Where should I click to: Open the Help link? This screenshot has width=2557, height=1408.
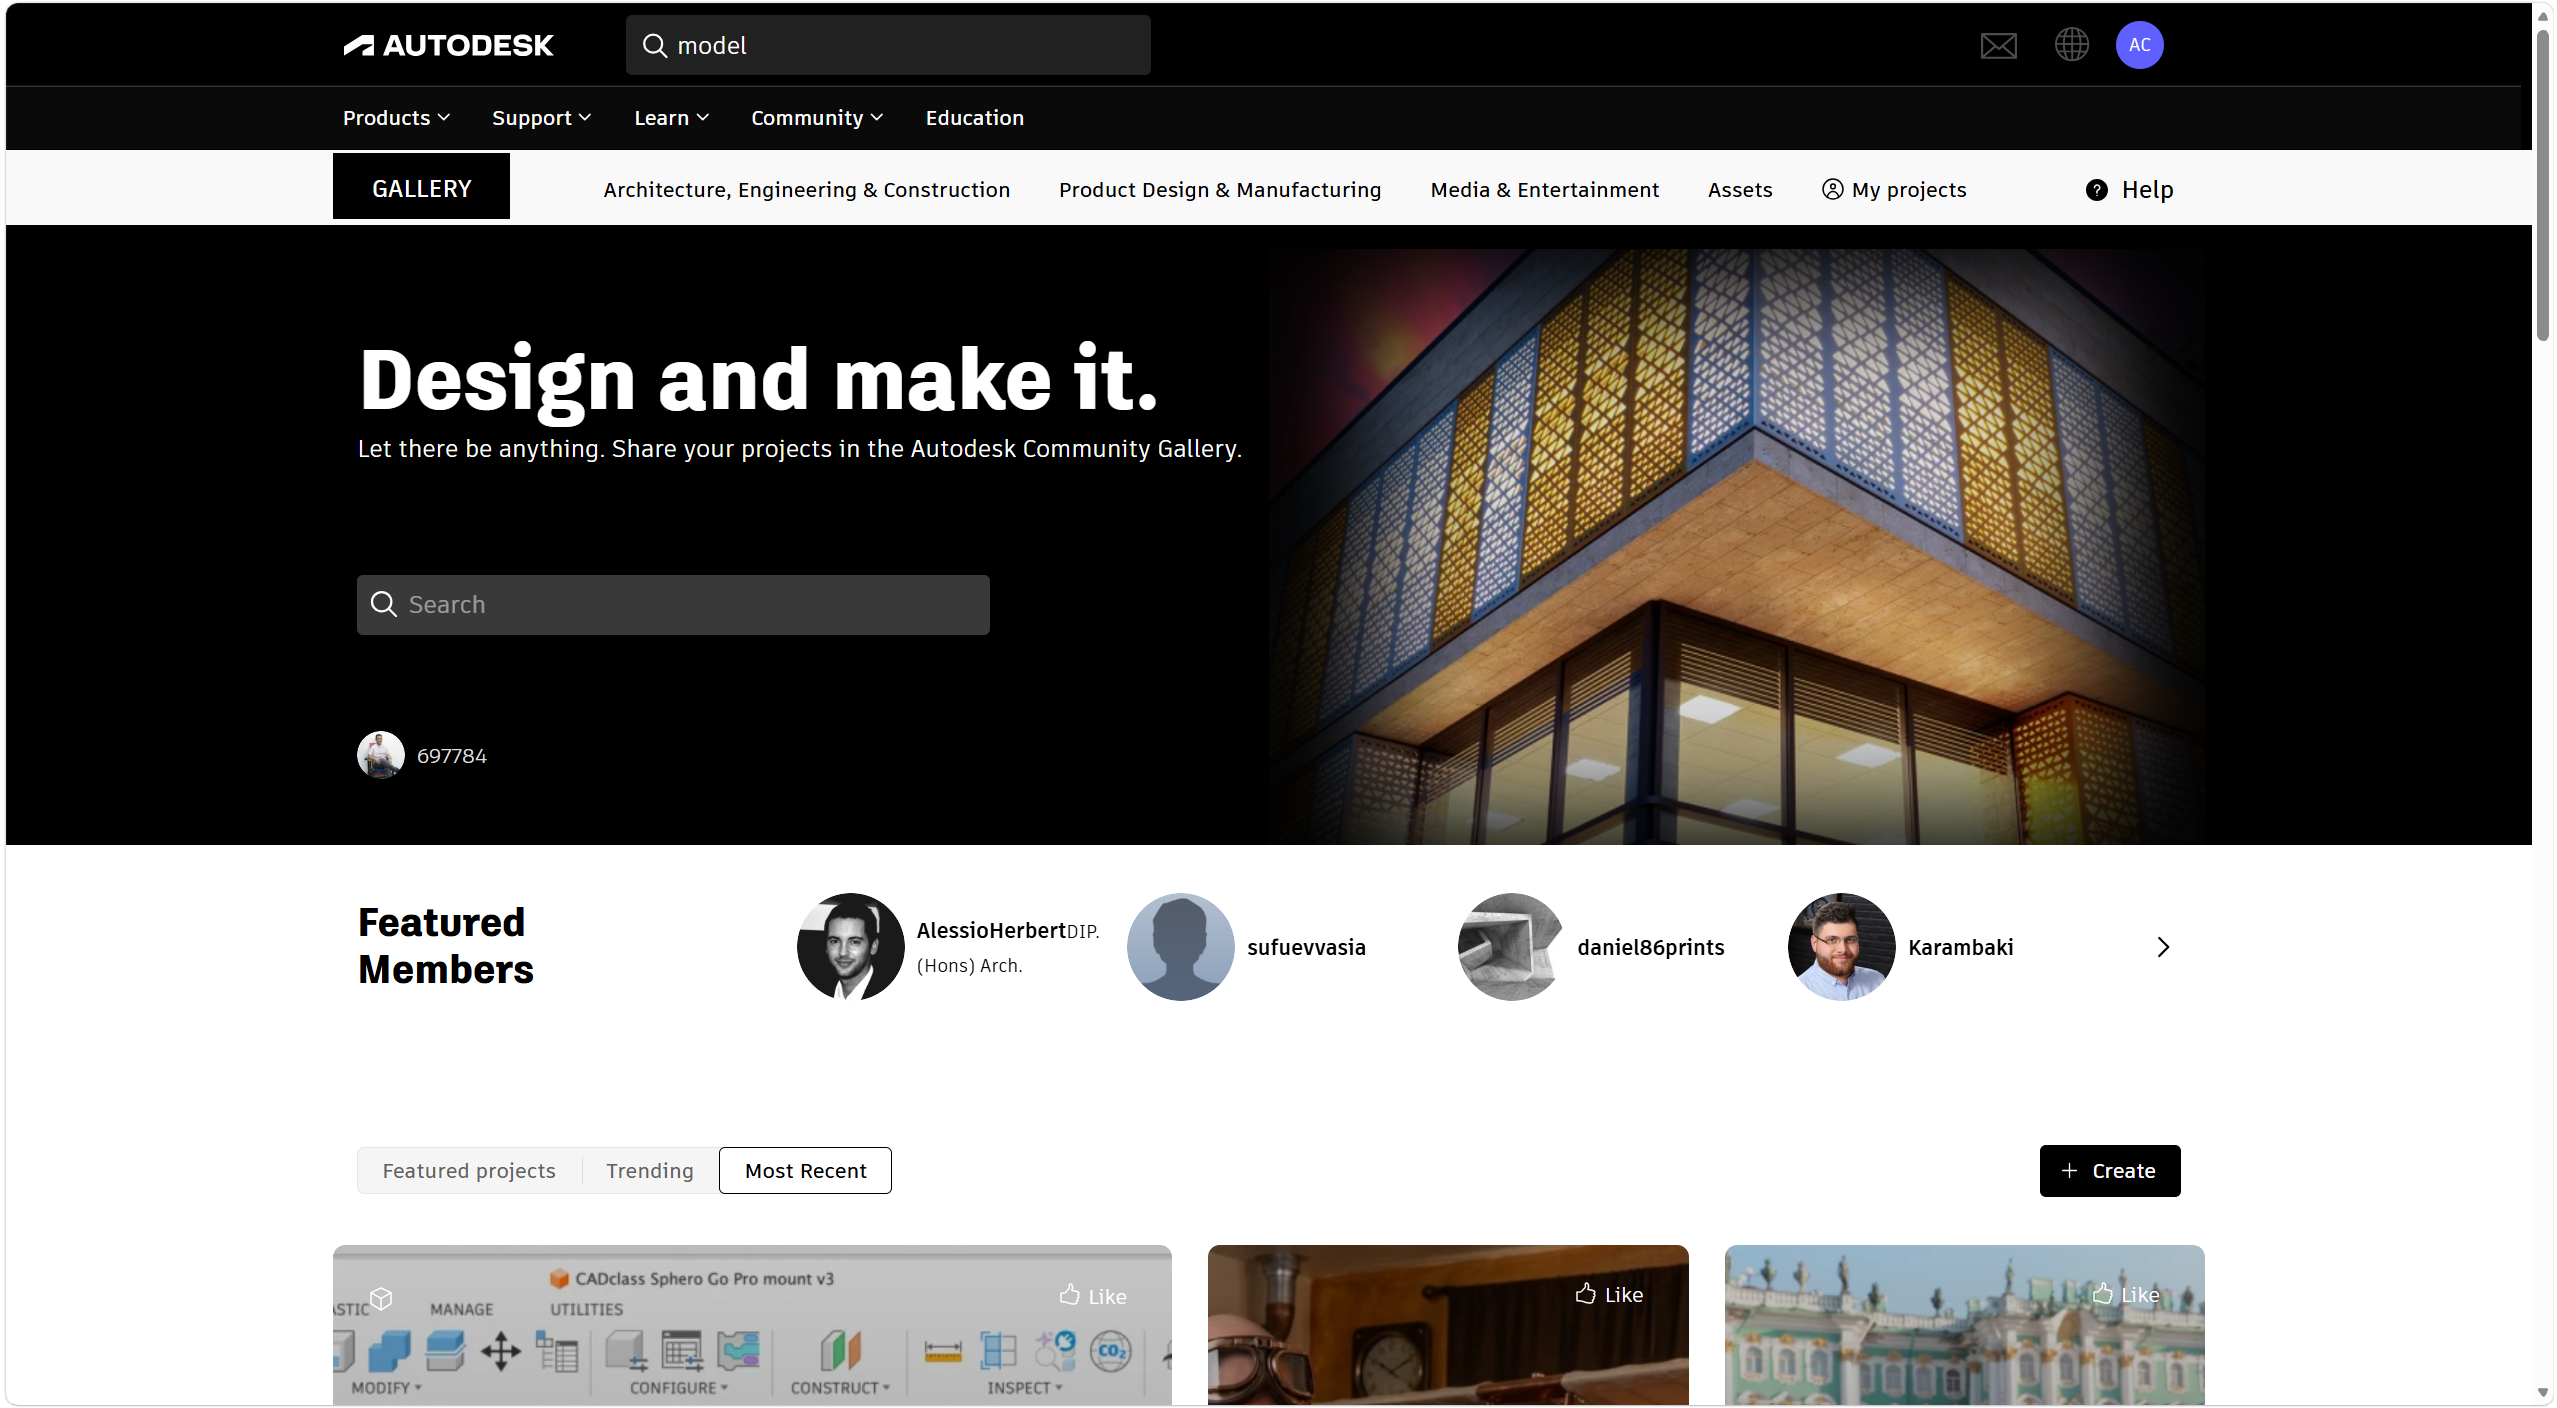click(2130, 190)
